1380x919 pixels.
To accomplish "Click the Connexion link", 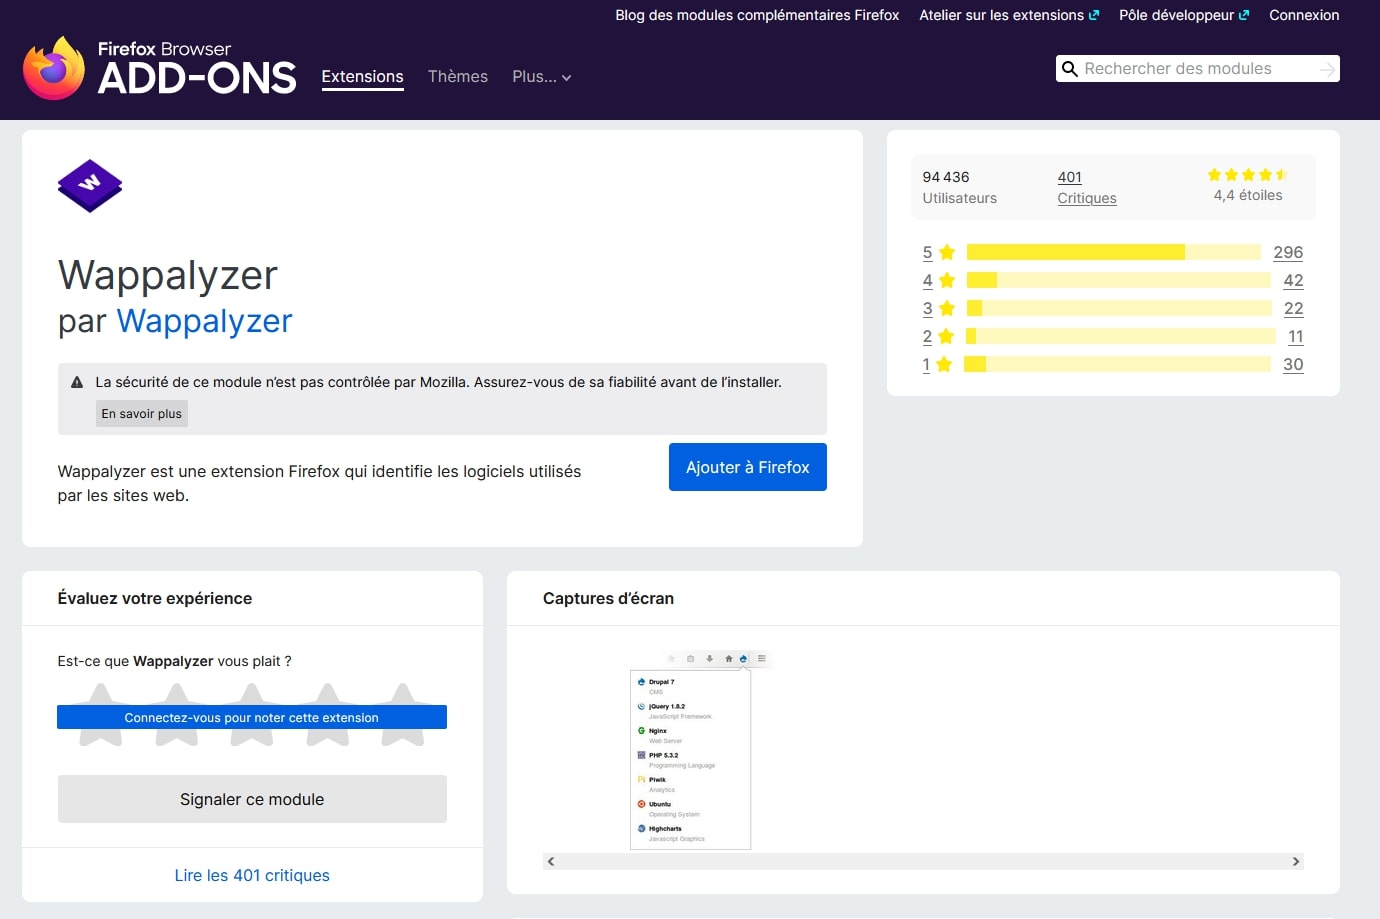I will tap(1304, 15).
